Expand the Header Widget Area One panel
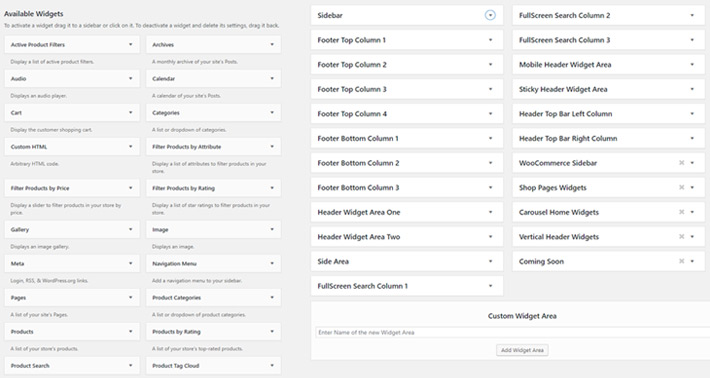The height and width of the screenshot is (378, 710). 490,212
